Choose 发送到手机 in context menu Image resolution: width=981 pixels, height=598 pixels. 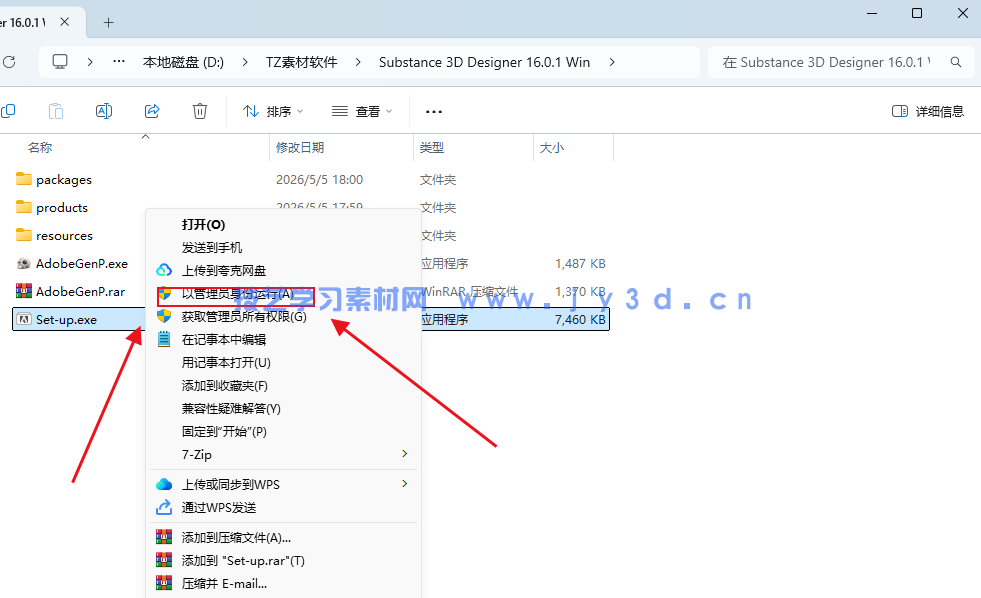pos(283,248)
